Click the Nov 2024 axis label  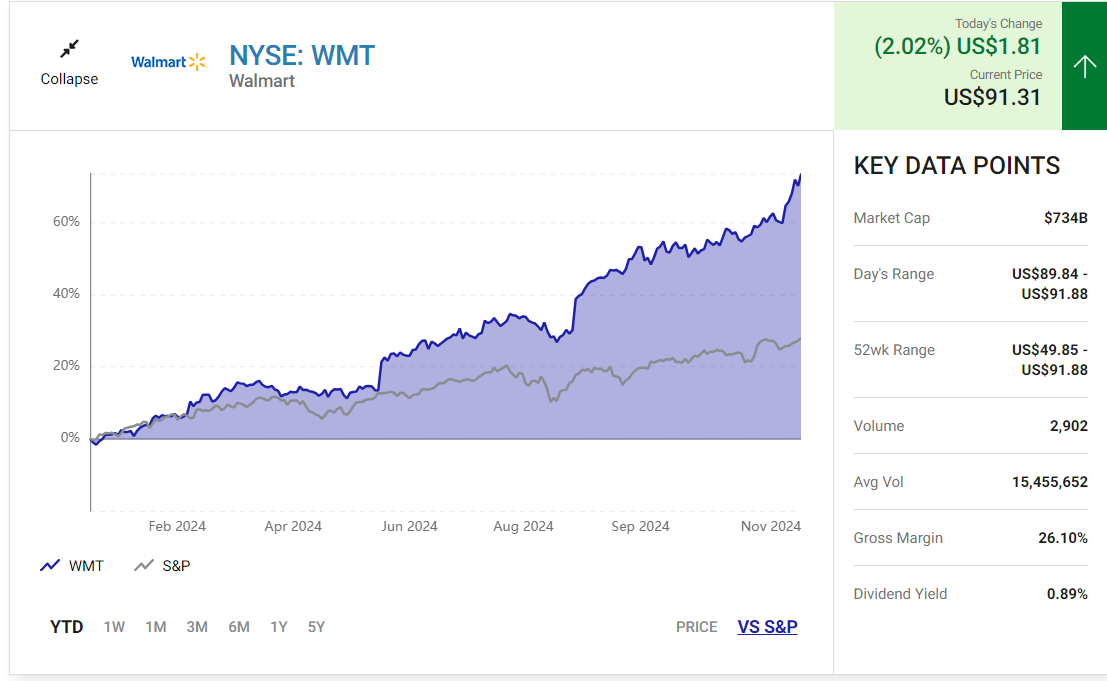pos(771,526)
